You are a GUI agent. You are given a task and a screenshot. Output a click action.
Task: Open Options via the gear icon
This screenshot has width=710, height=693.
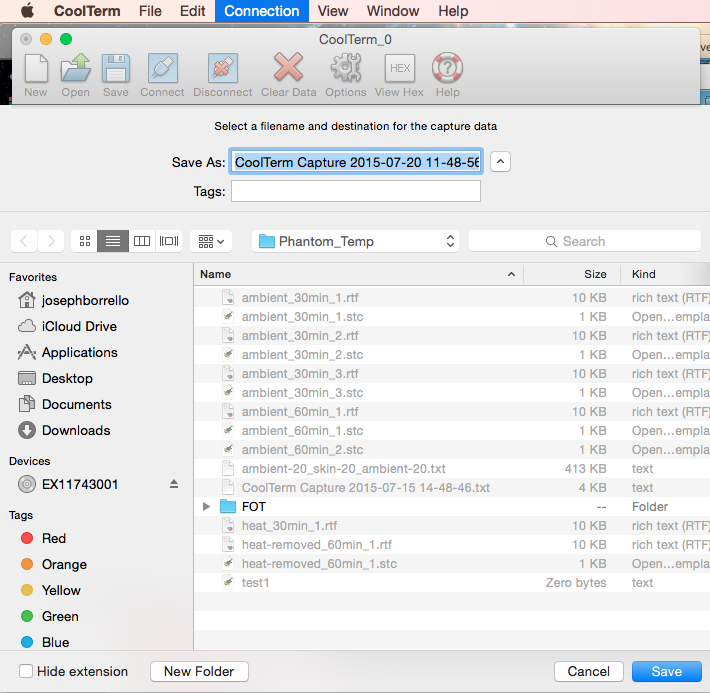pos(346,68)
